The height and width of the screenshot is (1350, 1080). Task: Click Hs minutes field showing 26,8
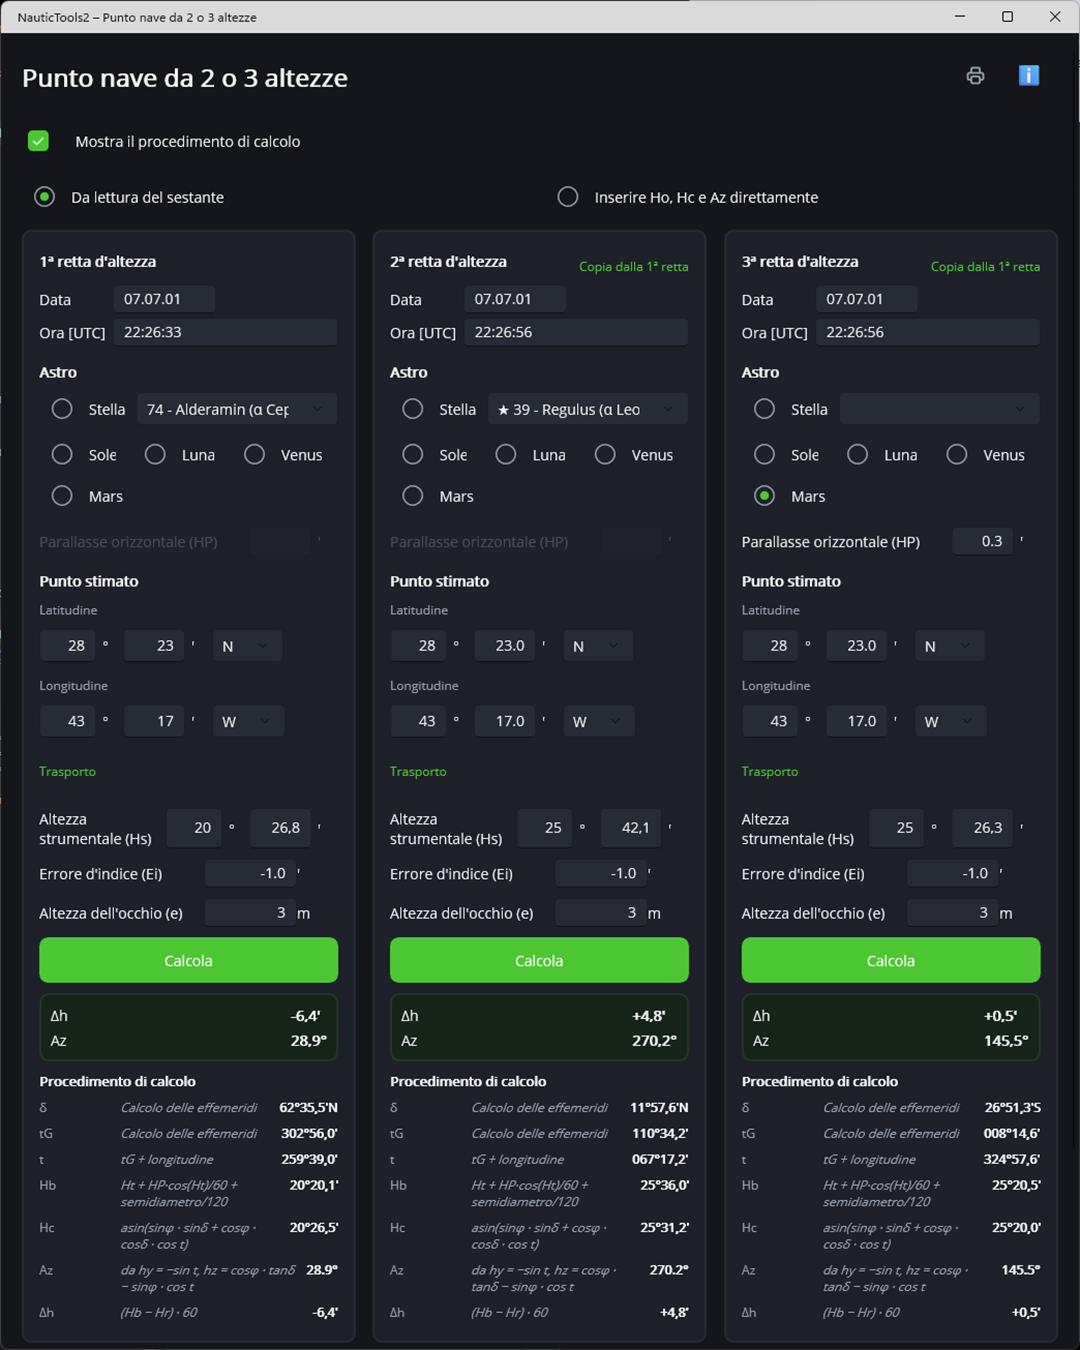click(280, 827)
